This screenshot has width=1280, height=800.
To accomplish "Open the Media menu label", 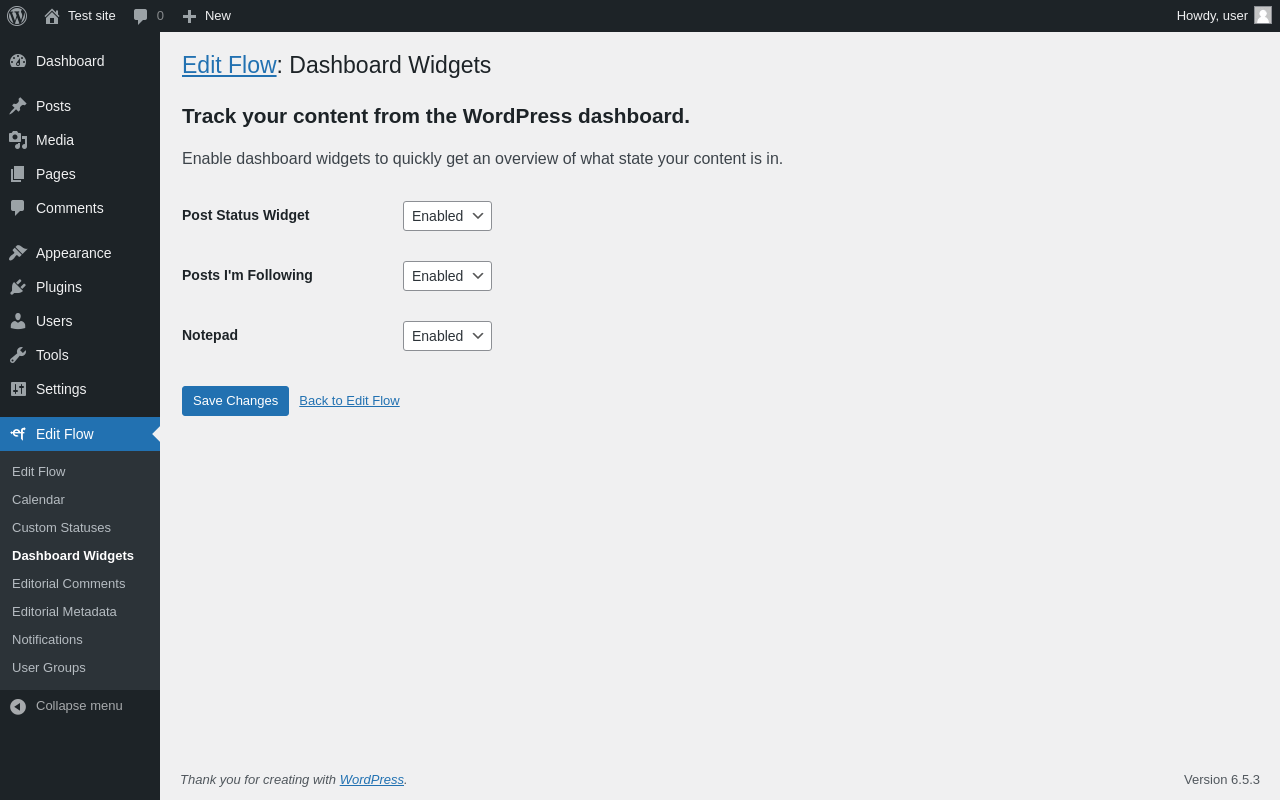I will [55, 140].
